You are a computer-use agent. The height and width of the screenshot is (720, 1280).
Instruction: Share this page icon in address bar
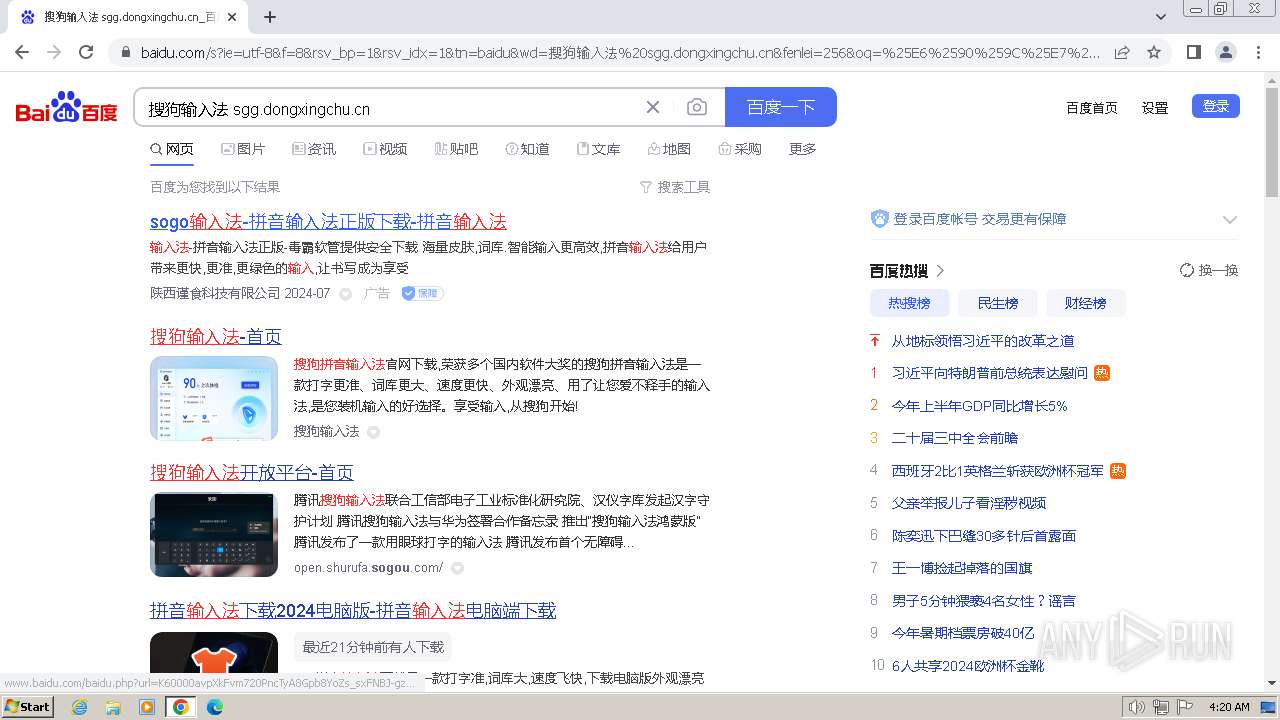click(x=1122, y=52)
